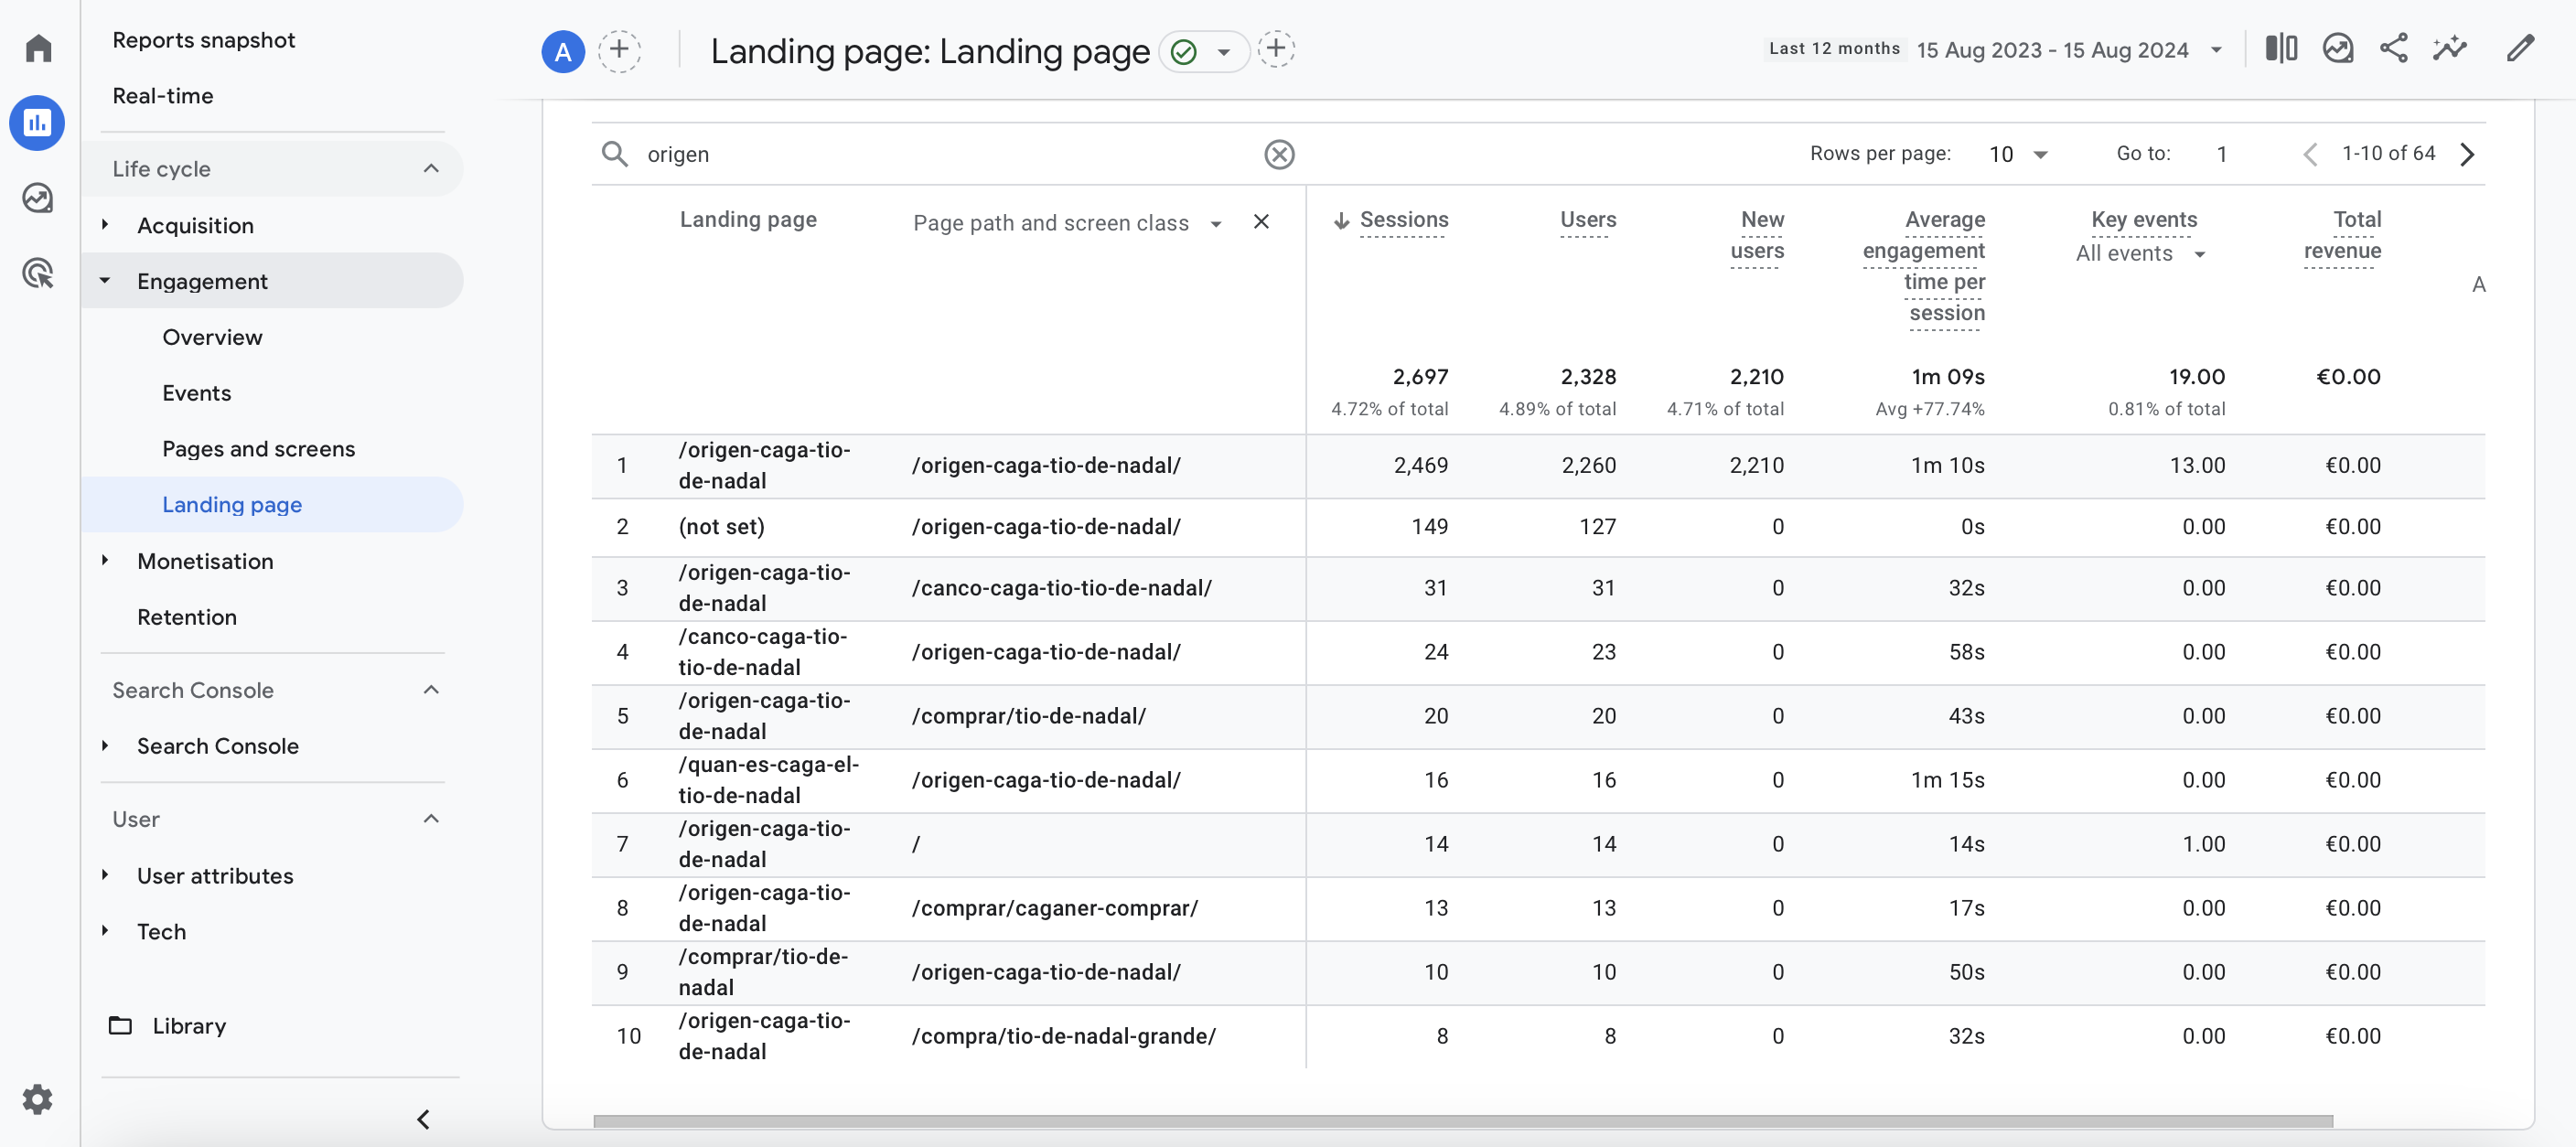
Task: Open the Explore section icon
Action: pyautogui.click(x=37, y=198)
